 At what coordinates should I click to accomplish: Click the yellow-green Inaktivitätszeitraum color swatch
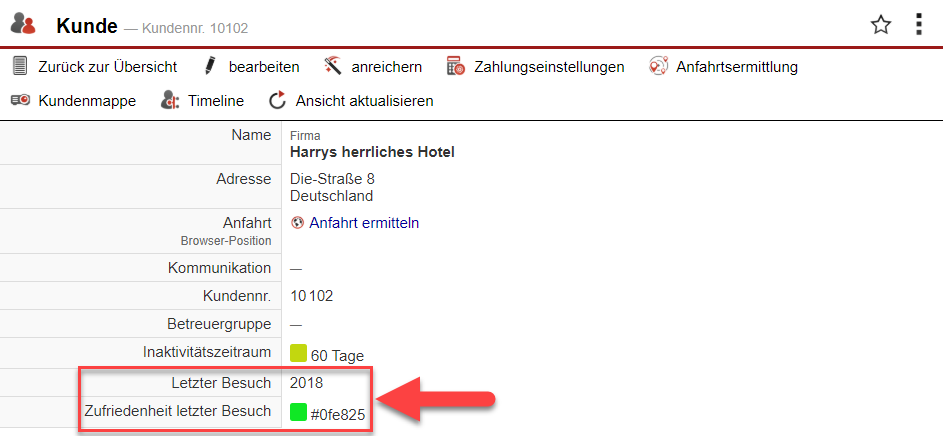298,354
